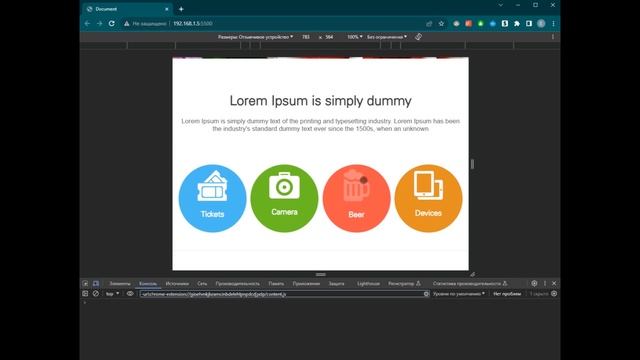This screenshot has width=640, height=360.
Task: Open the Chrome three-dot menu
Action: (x=553, y=24)
